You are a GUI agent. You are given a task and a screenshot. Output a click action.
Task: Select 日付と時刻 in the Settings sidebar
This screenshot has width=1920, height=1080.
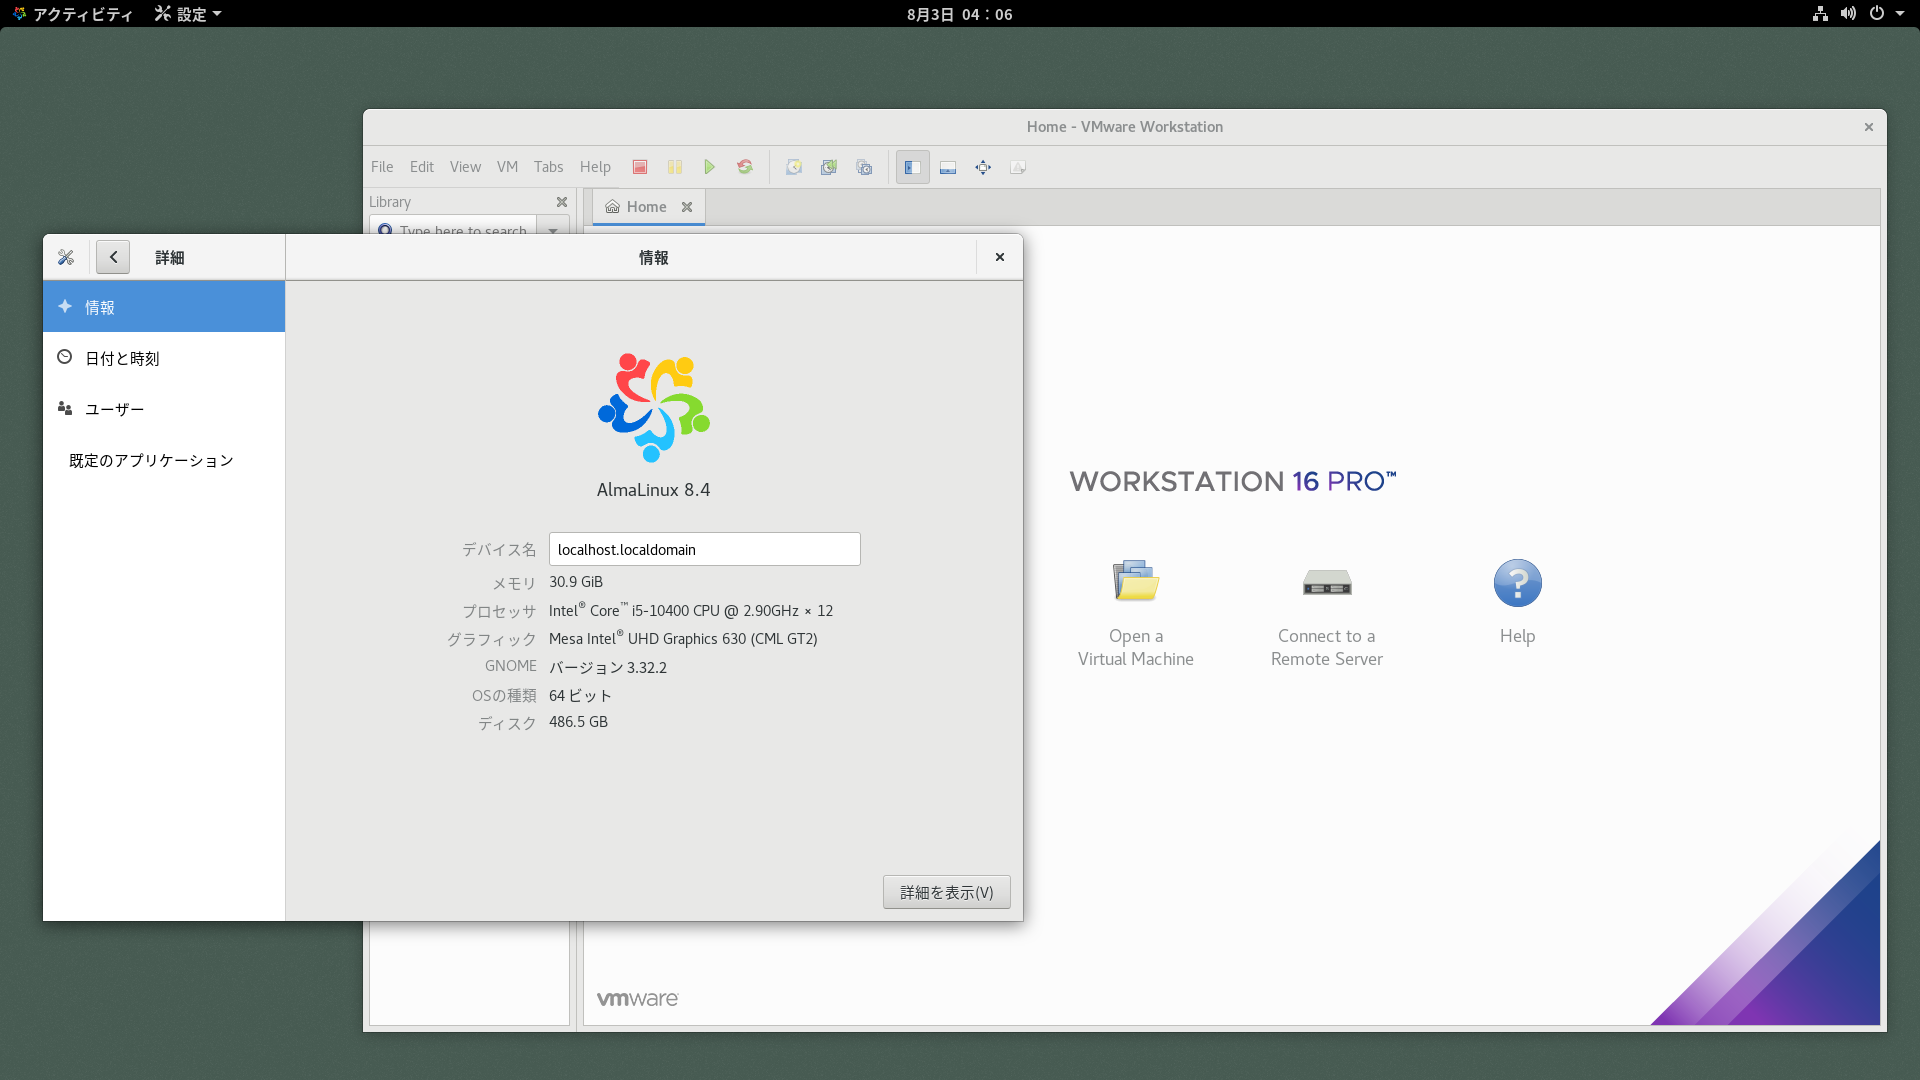point(164,358)
